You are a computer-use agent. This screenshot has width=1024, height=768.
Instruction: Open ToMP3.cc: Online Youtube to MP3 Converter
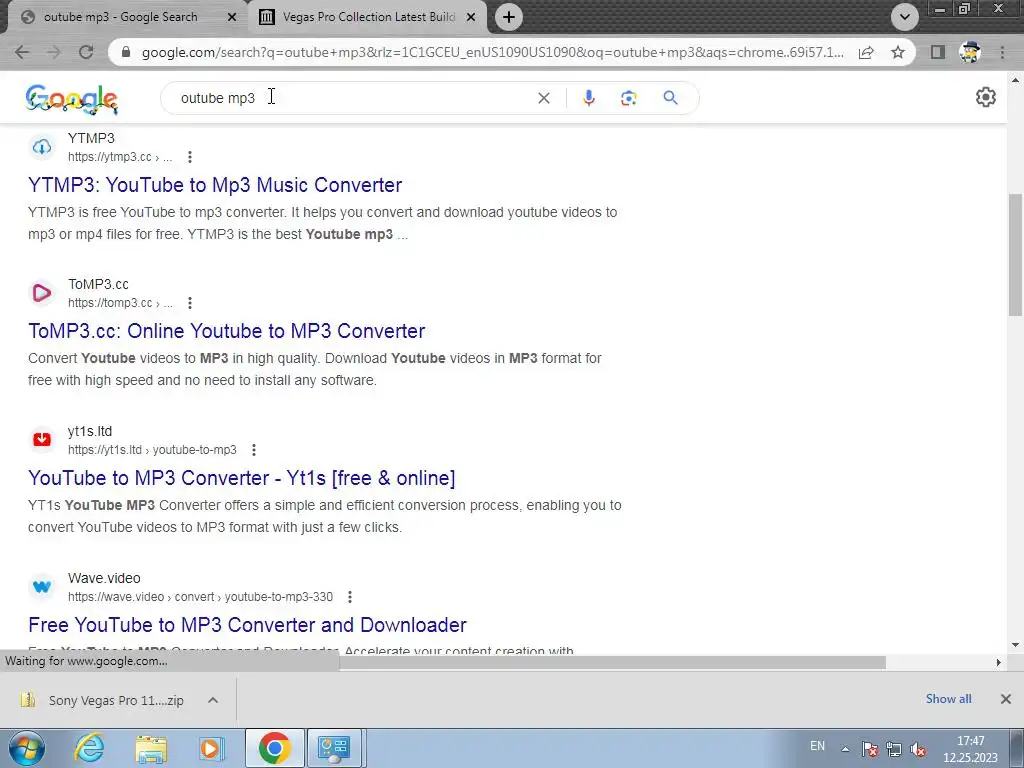pyautogui.click(x=227, y=331)
